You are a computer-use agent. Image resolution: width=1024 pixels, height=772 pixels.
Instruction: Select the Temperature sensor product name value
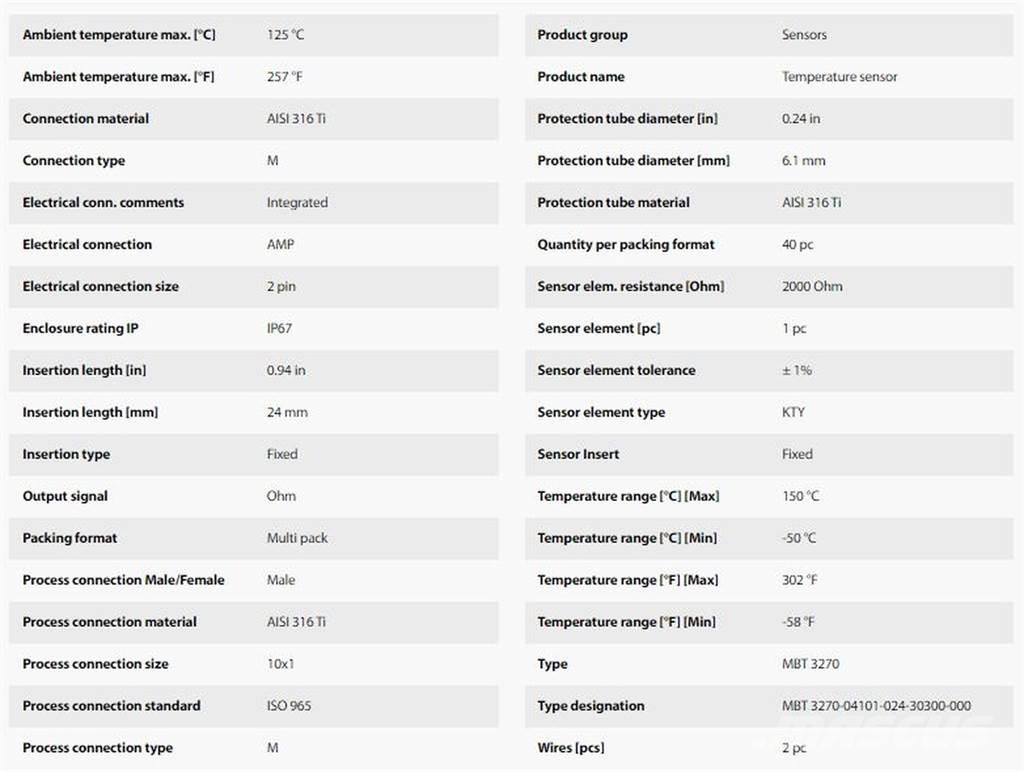[839, 76]
